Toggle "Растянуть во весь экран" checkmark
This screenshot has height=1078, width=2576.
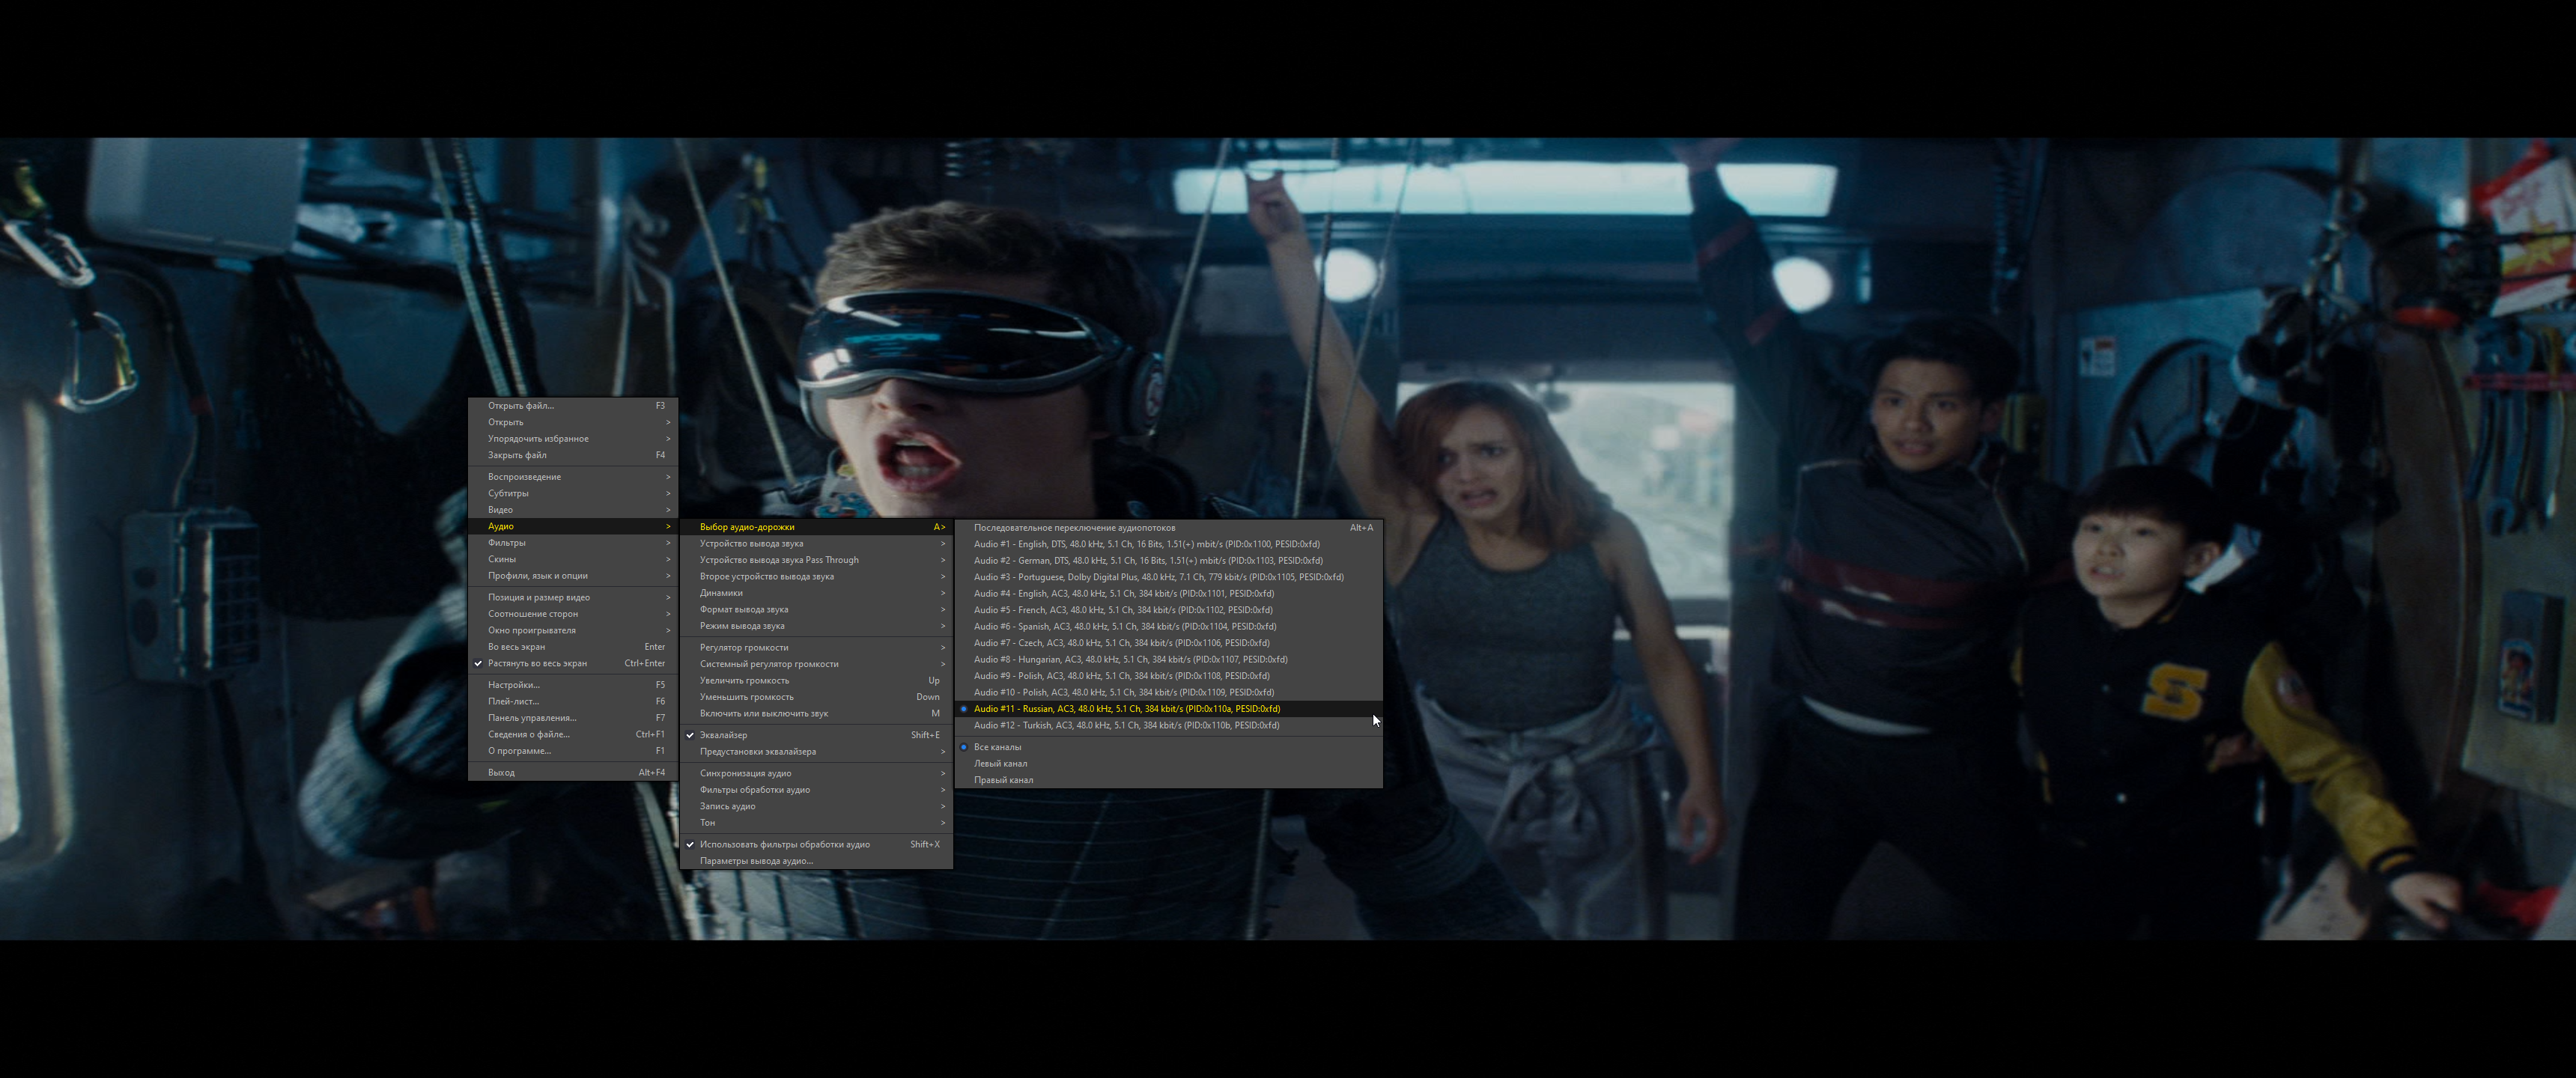click(573, 663)
